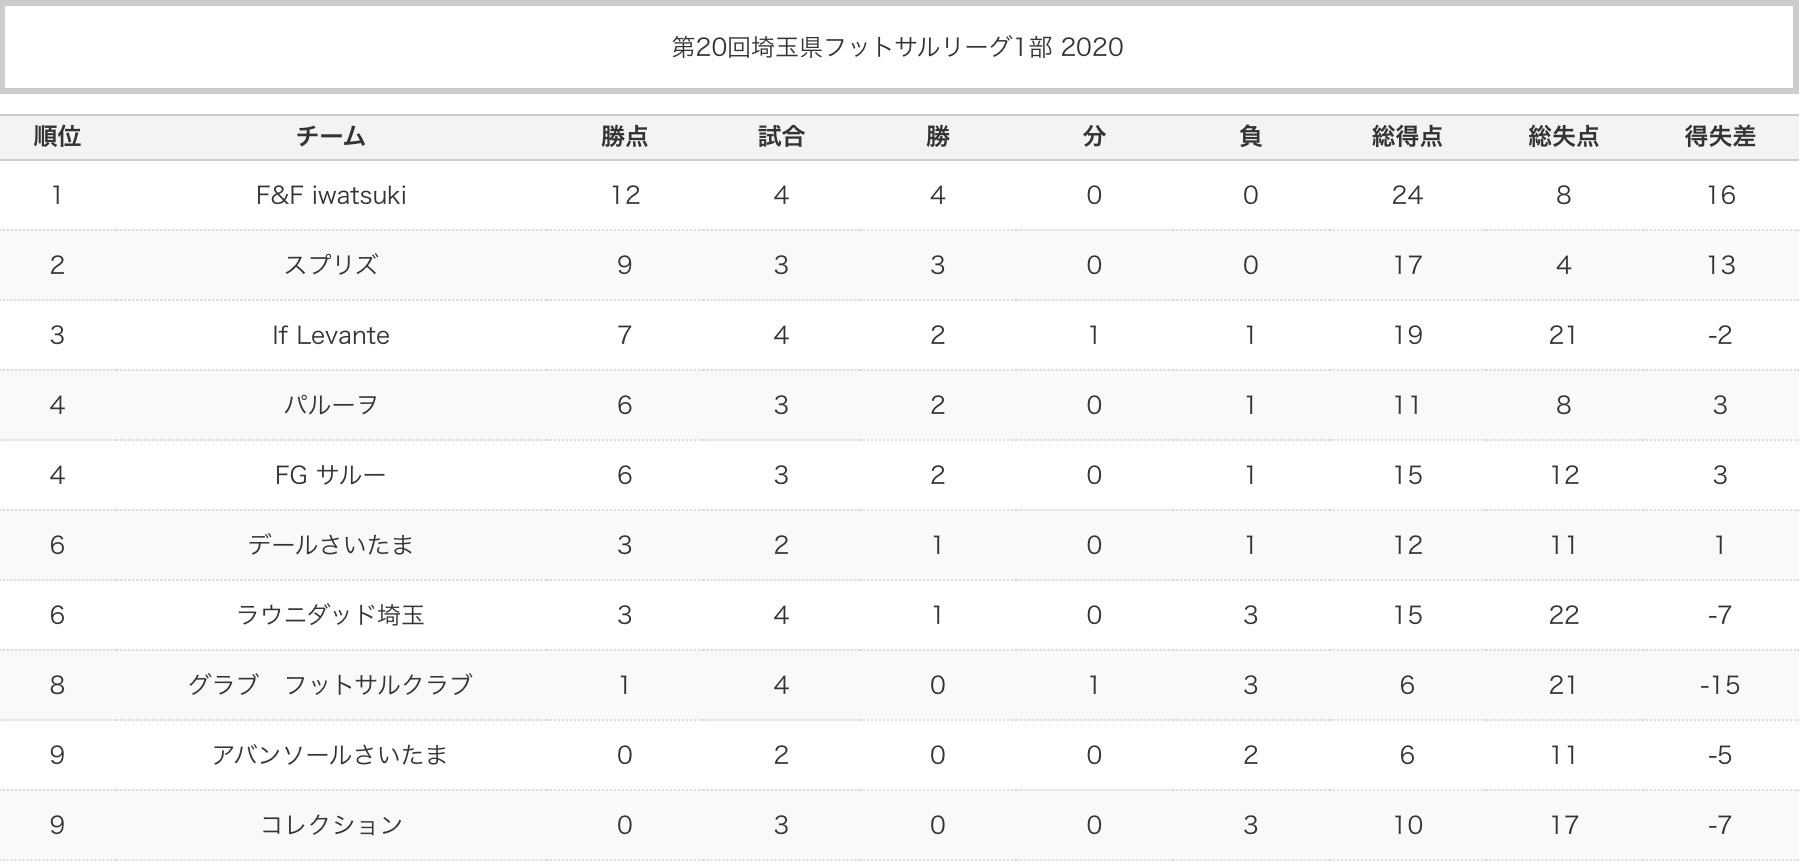Select the FG サルー team
This screenshot has height=864, width=1804.
tap(331, 475)
